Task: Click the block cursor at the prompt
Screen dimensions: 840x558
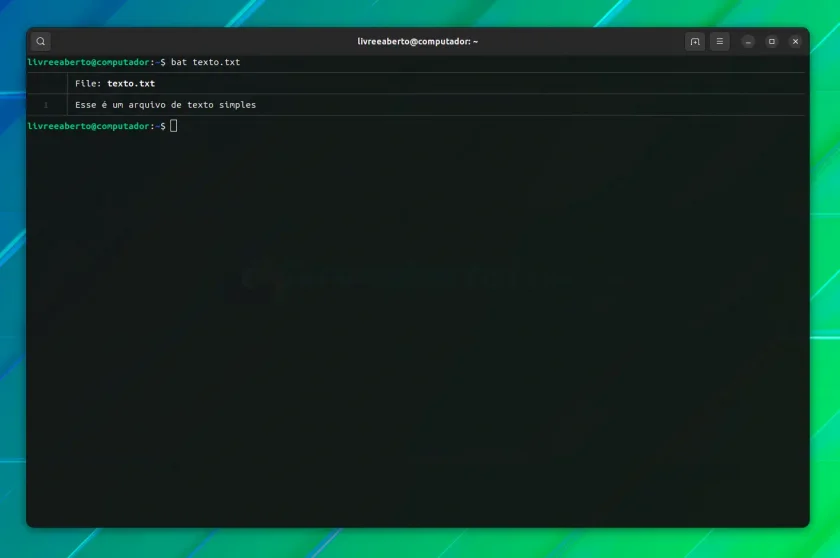Action: [x=174, y=126]
